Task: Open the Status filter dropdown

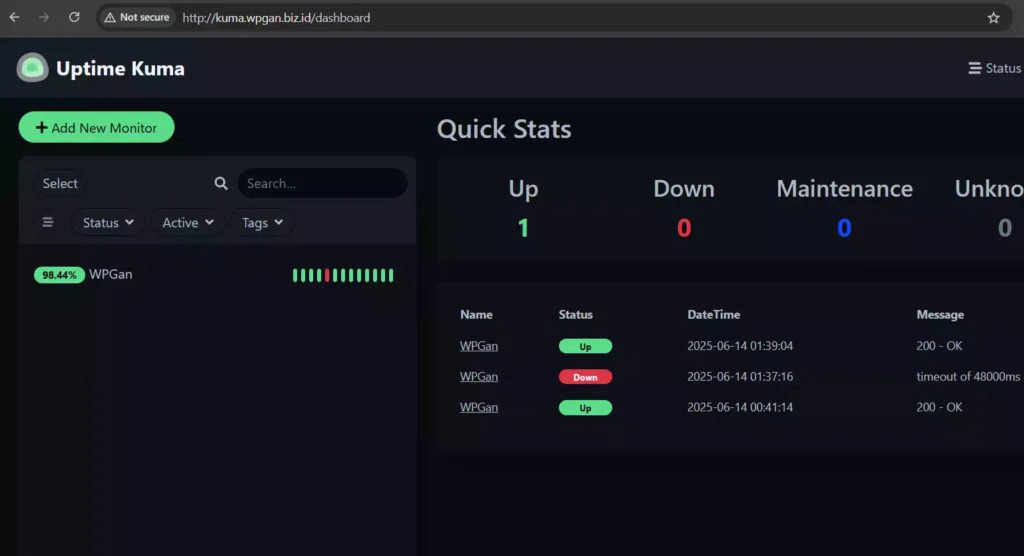Action: 108,223
